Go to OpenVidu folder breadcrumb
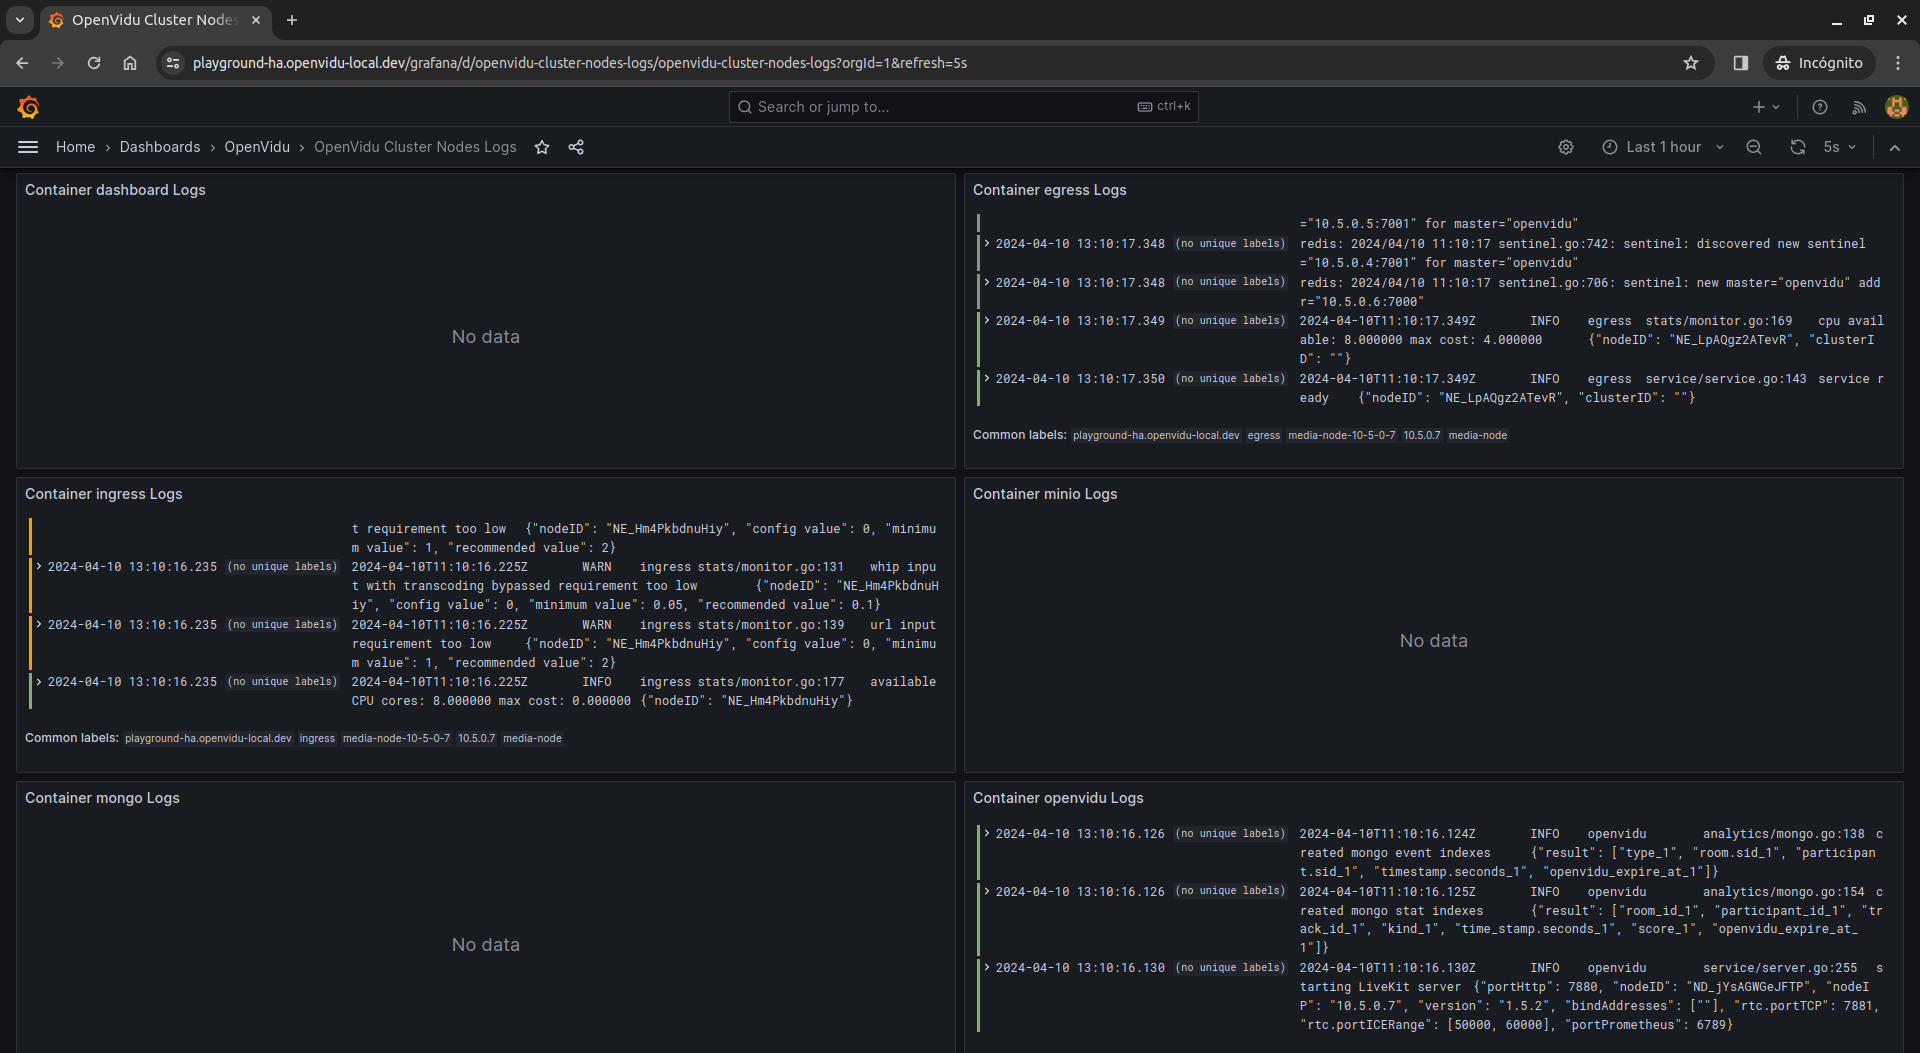 tap(257, 147)
